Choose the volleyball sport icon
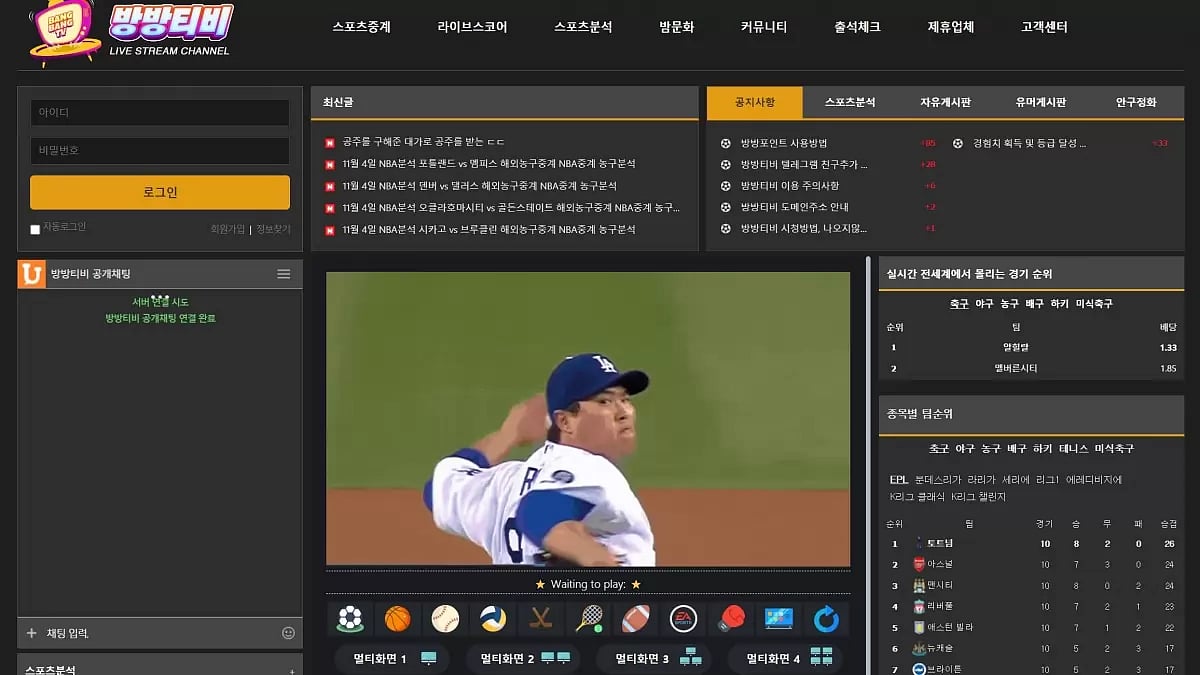1200x675 pixels. tap(493, 619)
